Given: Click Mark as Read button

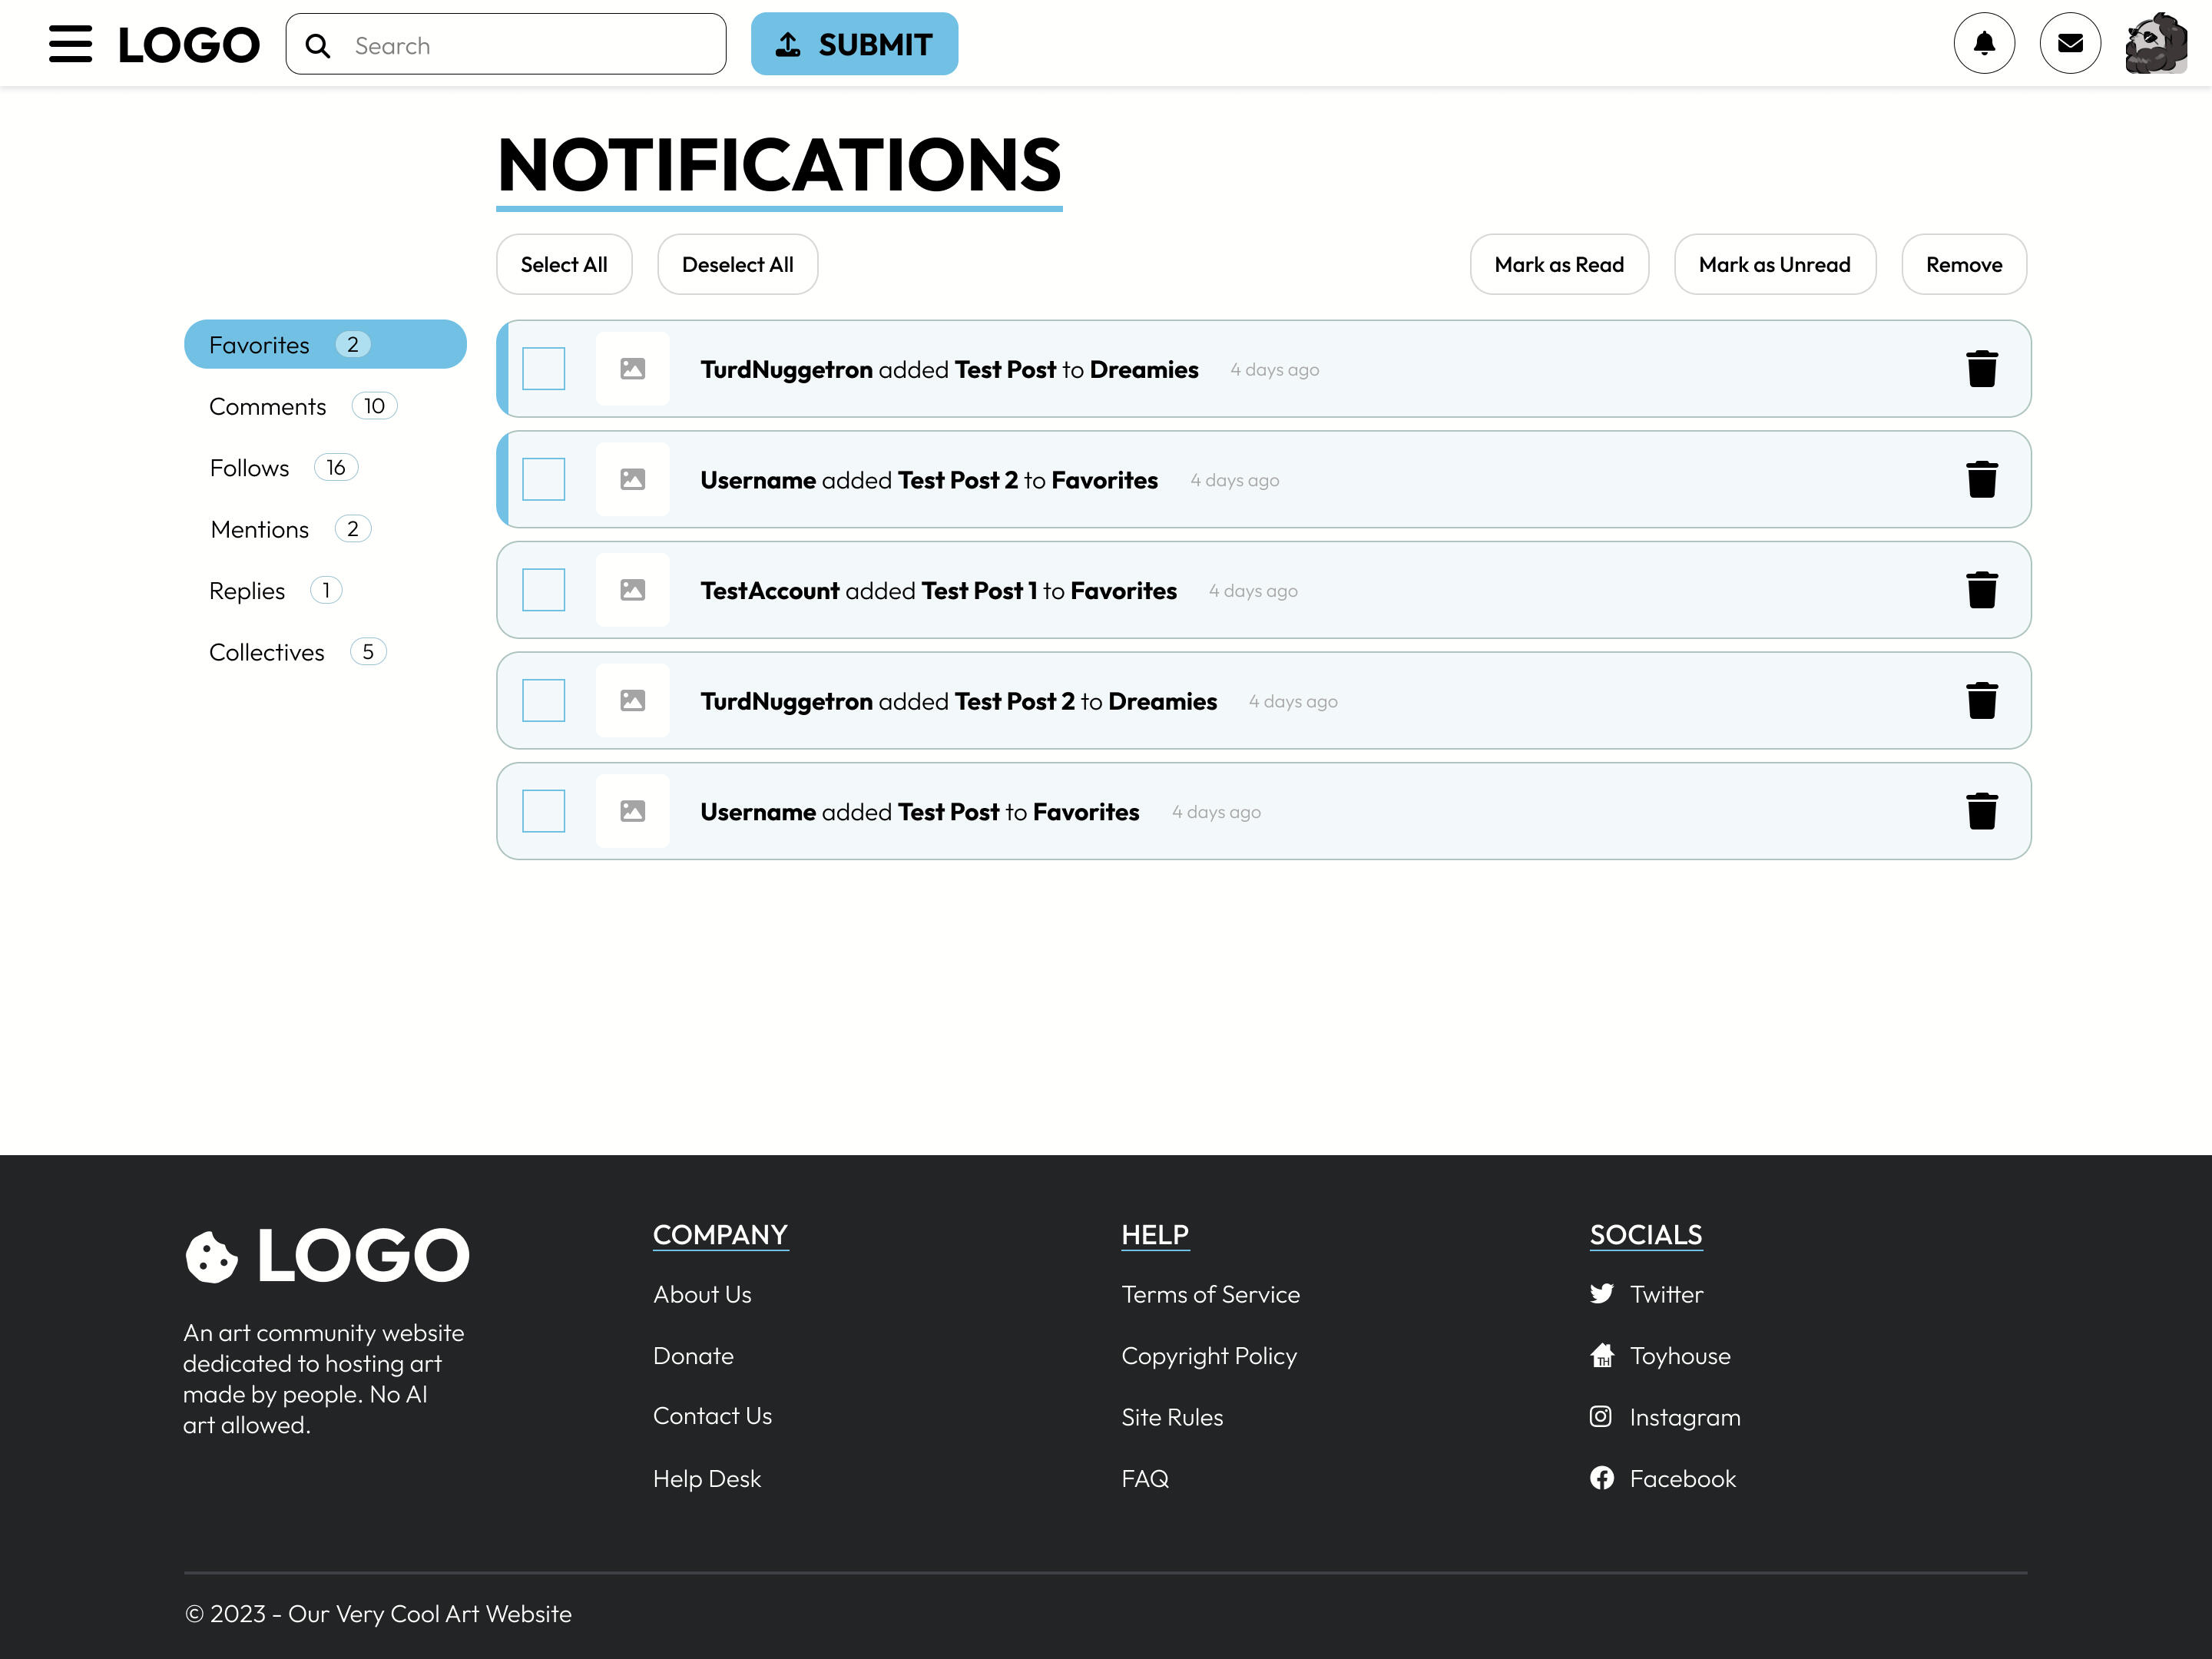Looking at the screenshot, I should [x=1558, y=265].
